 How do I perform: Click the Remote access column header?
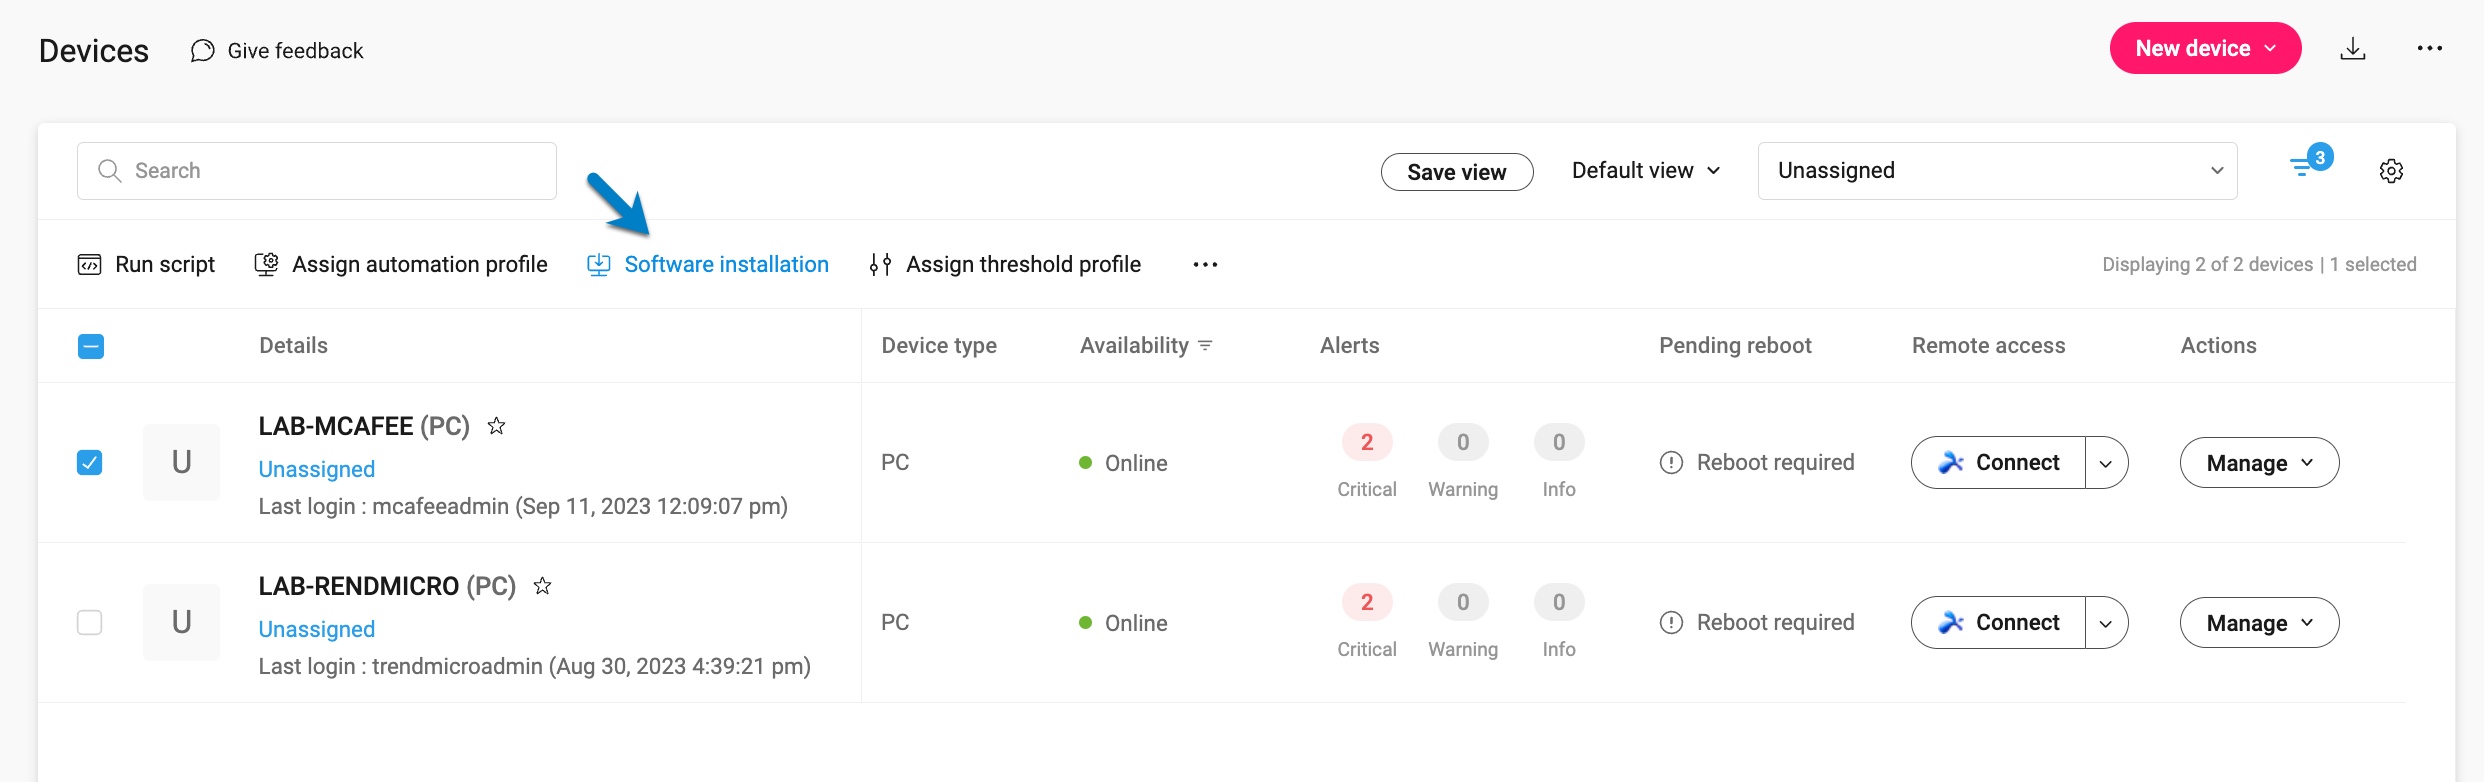(1988, 346)
